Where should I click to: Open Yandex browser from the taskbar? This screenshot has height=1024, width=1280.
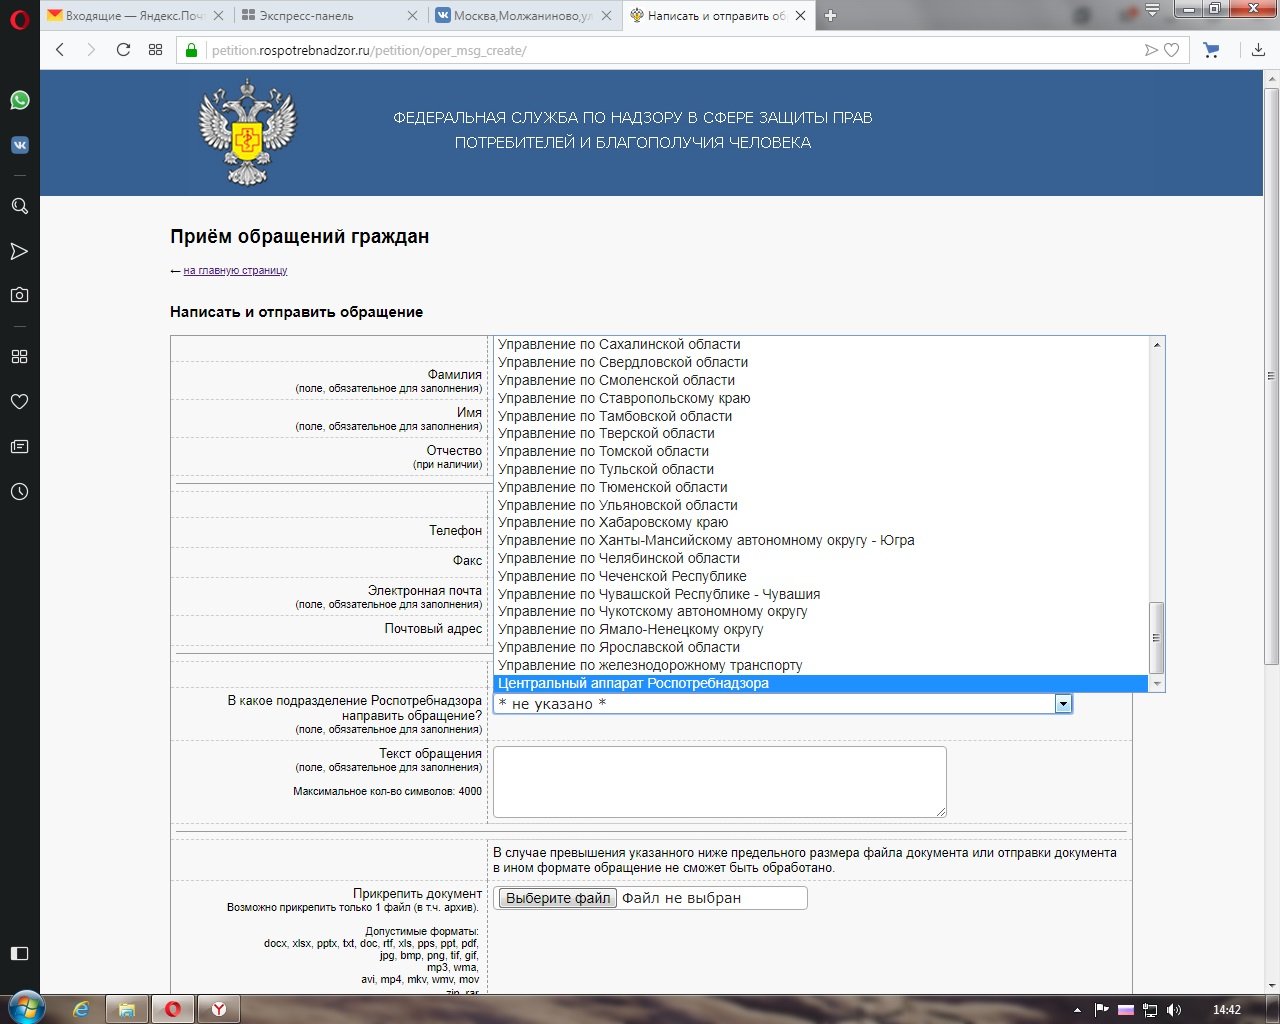pyautogui.click(x=219, y=1009)
